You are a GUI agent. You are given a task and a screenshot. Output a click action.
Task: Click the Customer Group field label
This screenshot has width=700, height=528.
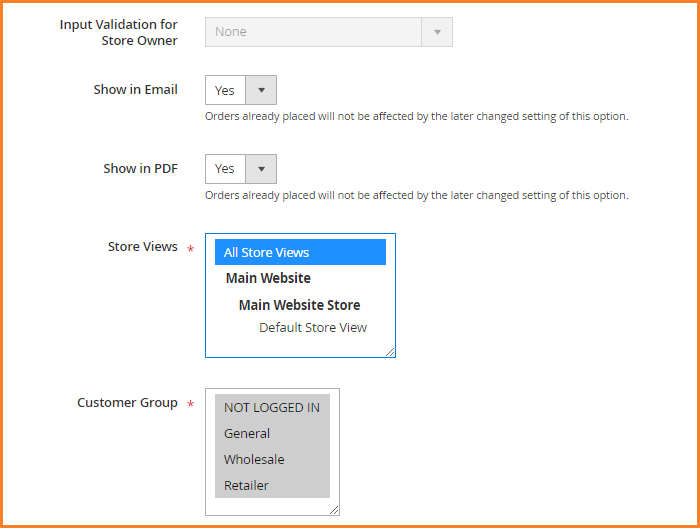pos(127,403)
